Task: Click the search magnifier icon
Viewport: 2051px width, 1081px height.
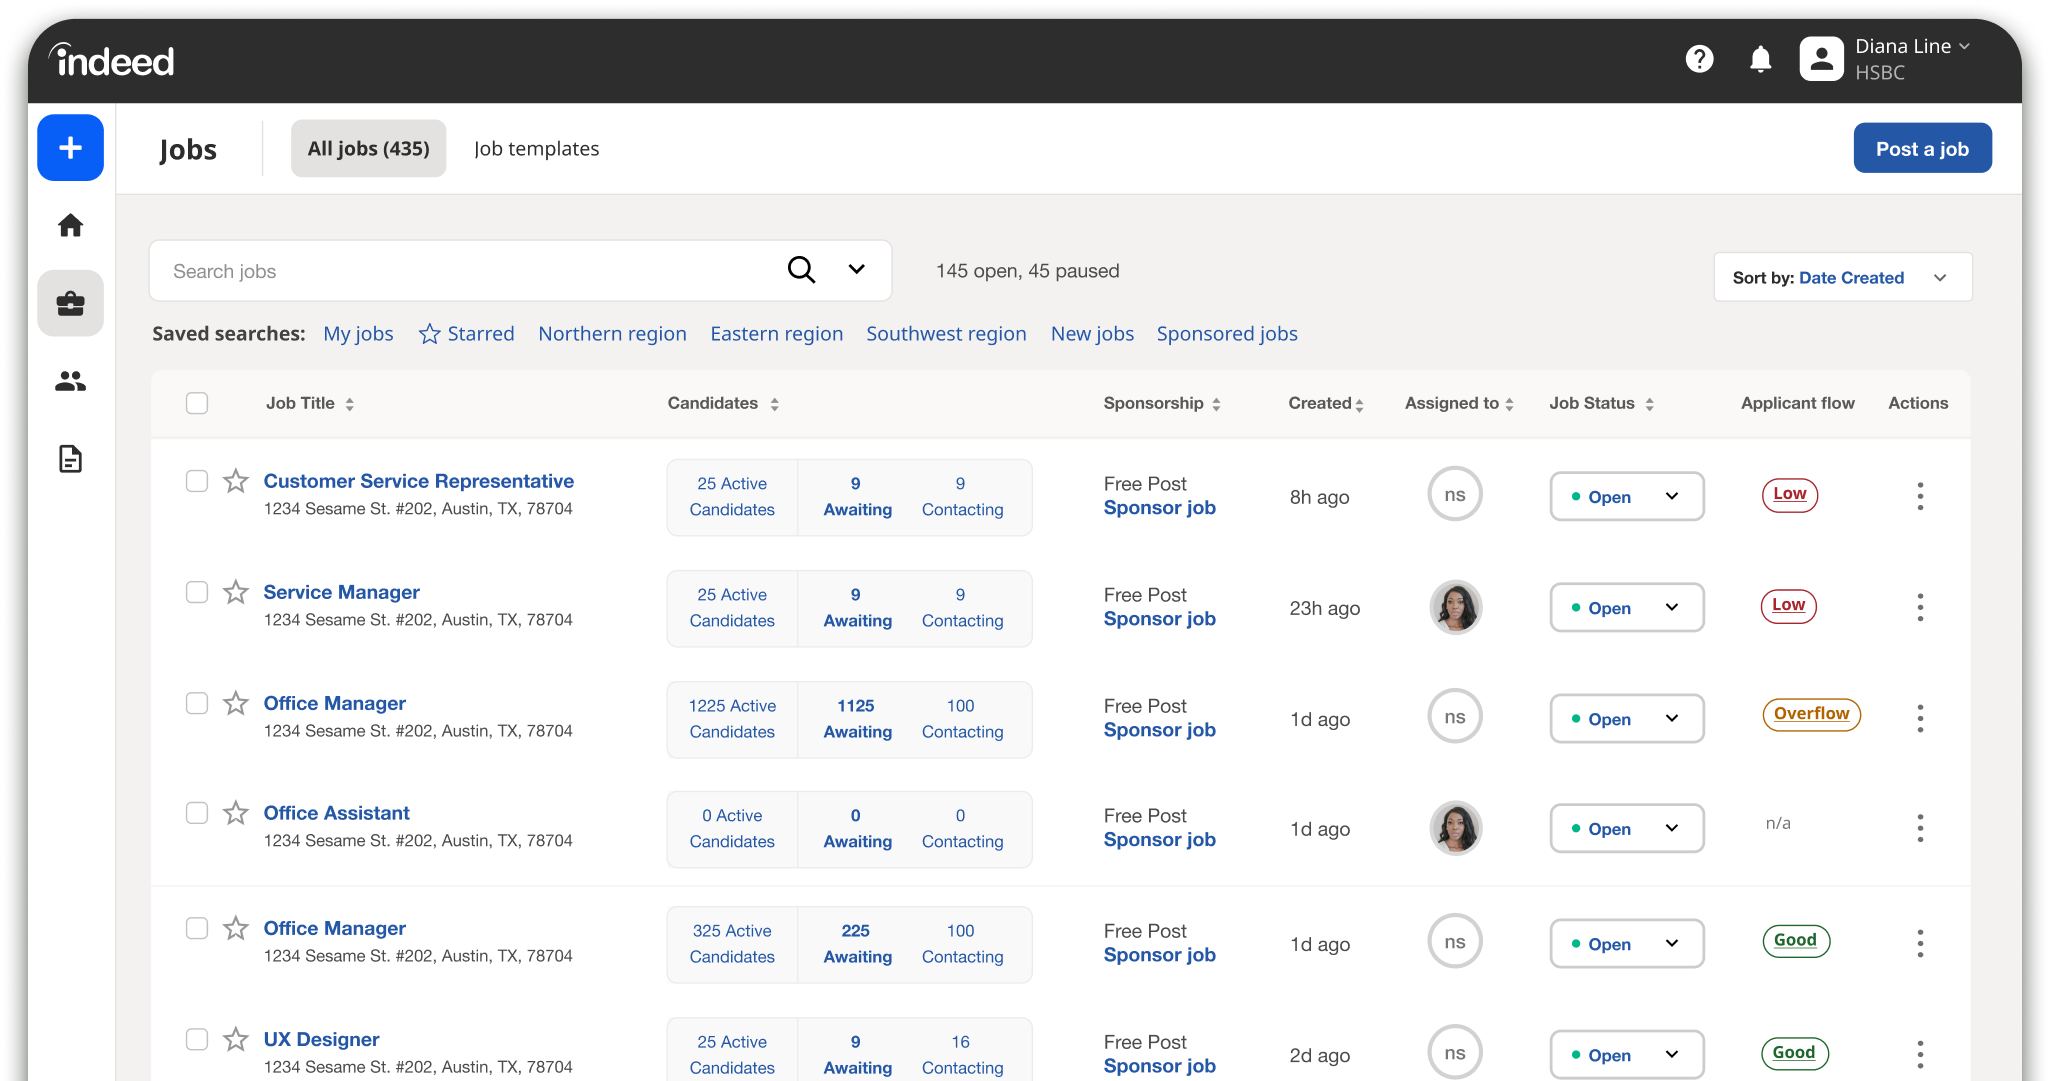Action: click(x=801, y=270)
